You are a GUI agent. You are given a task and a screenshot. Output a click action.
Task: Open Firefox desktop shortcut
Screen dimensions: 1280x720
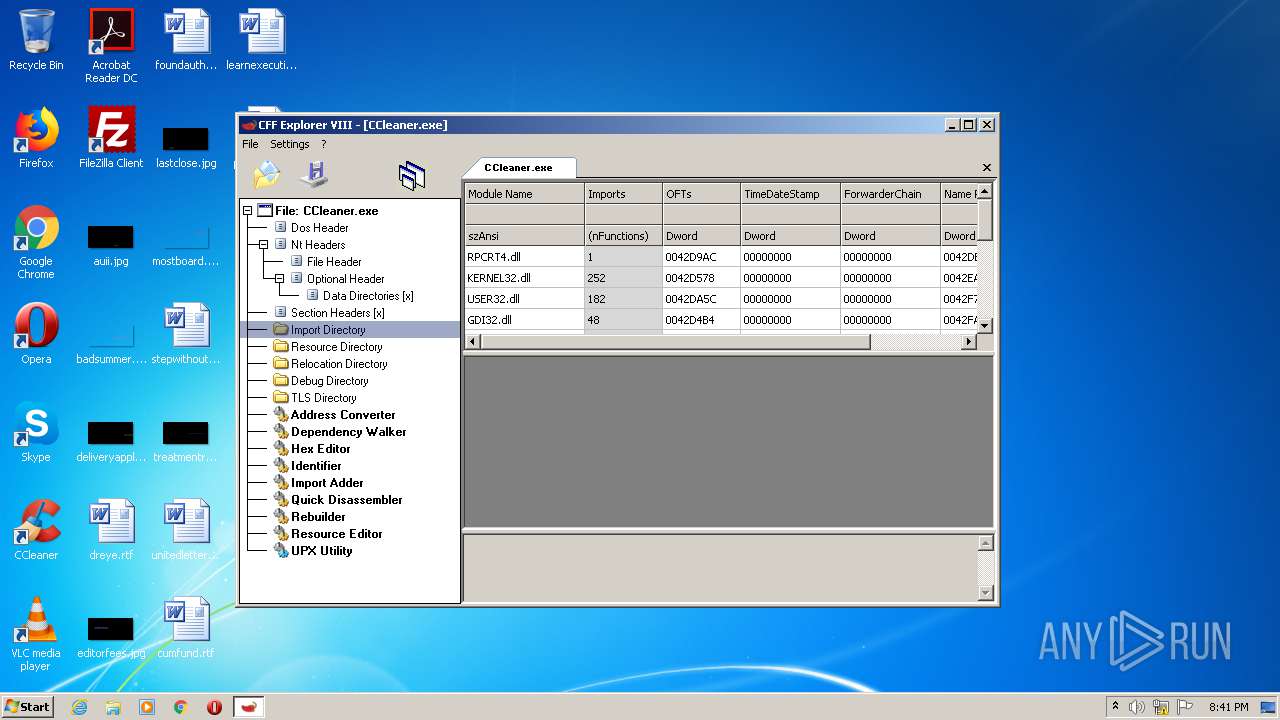point(36,138)
